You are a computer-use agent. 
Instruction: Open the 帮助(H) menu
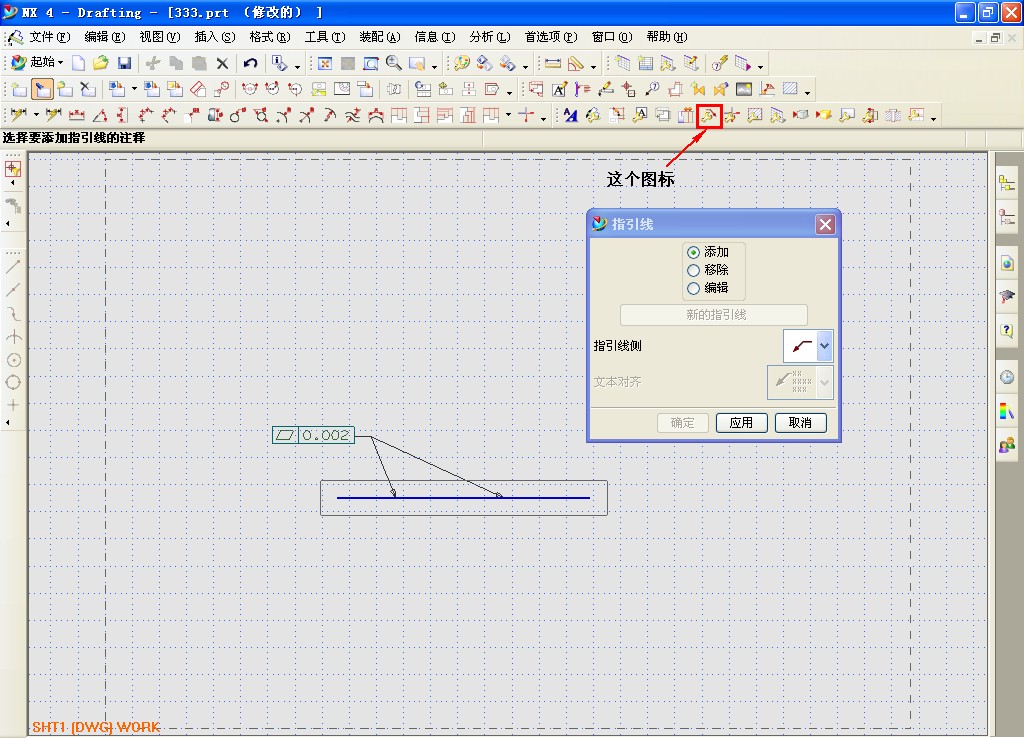point(667,37)
